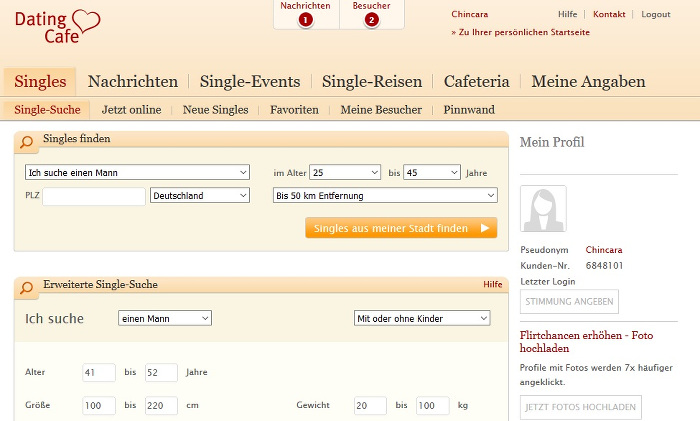Click JETZT FOTOS HOCHLADEN button

(x=581, y=407)
